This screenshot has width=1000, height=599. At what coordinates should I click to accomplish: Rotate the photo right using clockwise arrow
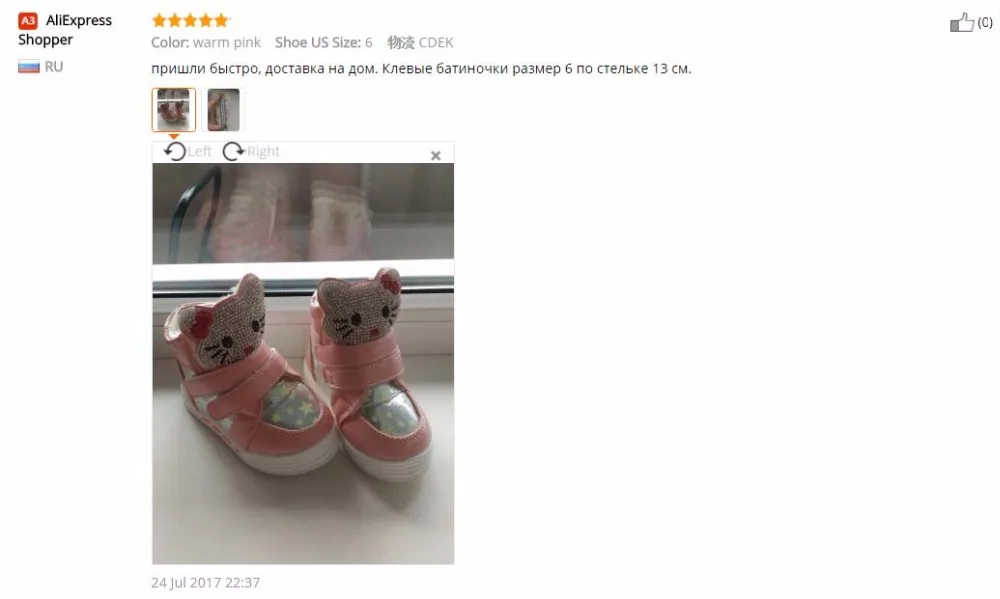click(x=233, y=151)
